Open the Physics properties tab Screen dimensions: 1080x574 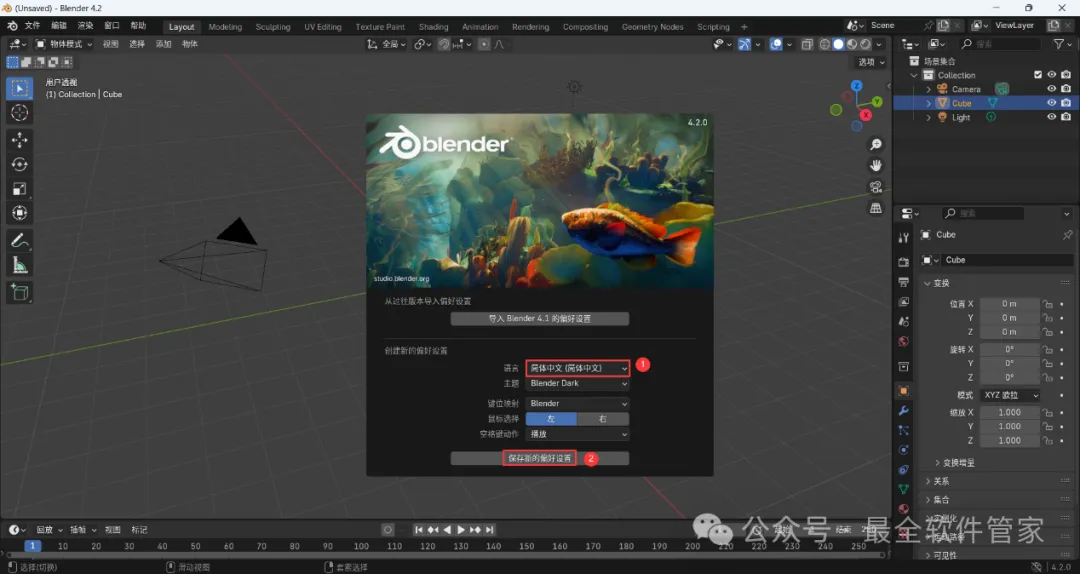click(x=904, y=450)
